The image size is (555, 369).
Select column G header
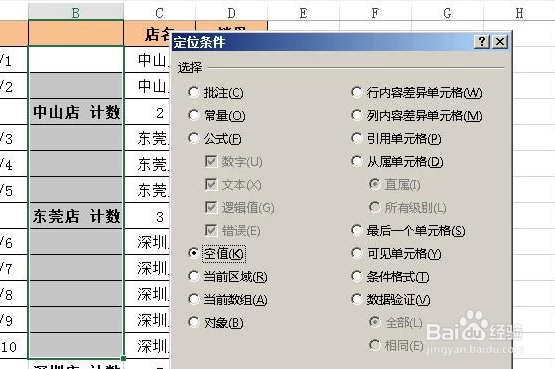coord(447,13)
